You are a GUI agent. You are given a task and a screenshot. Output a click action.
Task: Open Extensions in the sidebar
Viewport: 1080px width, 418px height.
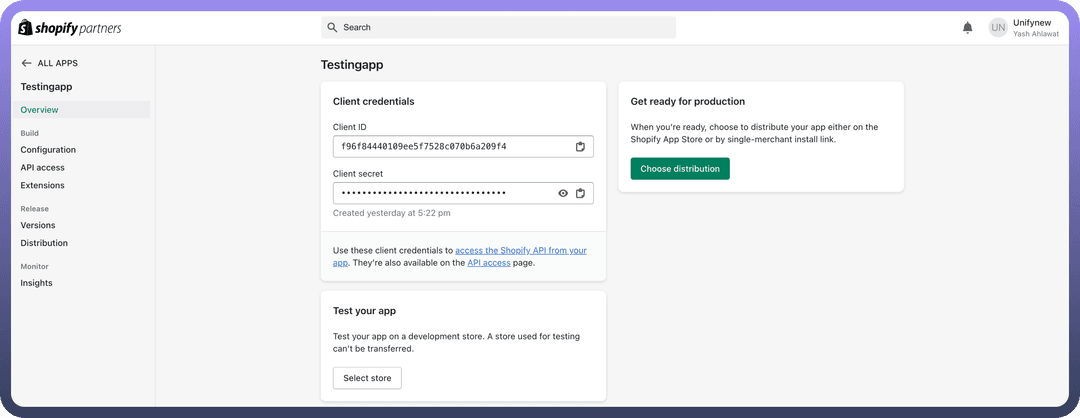tap(42, 185)
